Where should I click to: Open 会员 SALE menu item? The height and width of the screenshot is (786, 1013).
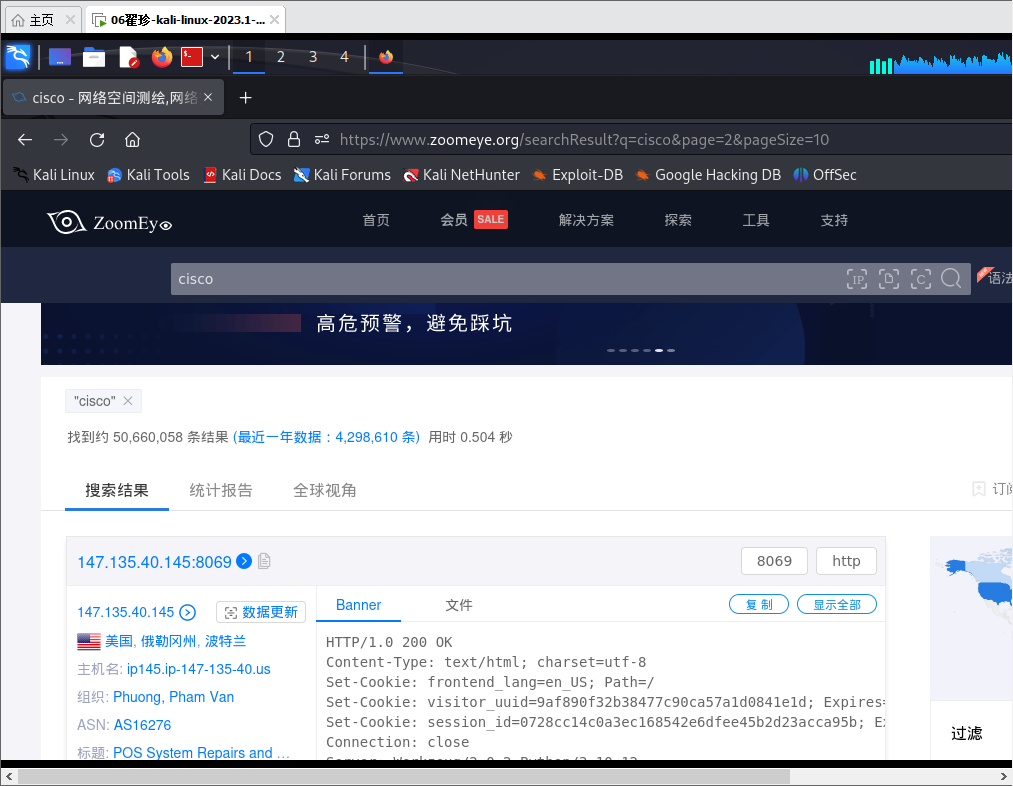point(474,220)
